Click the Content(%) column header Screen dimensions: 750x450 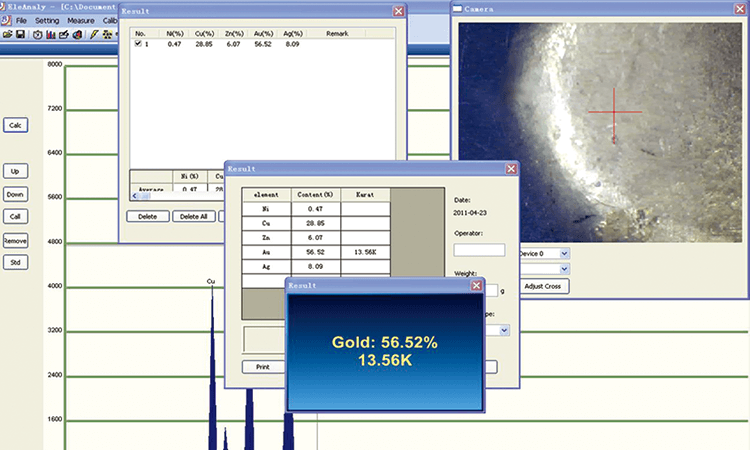click(316, 195)
